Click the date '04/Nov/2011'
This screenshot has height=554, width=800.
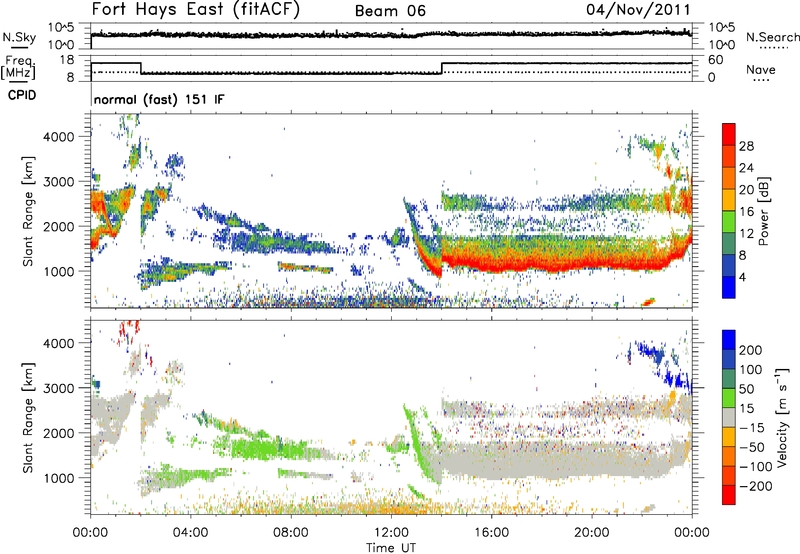(x=638, y=9)
